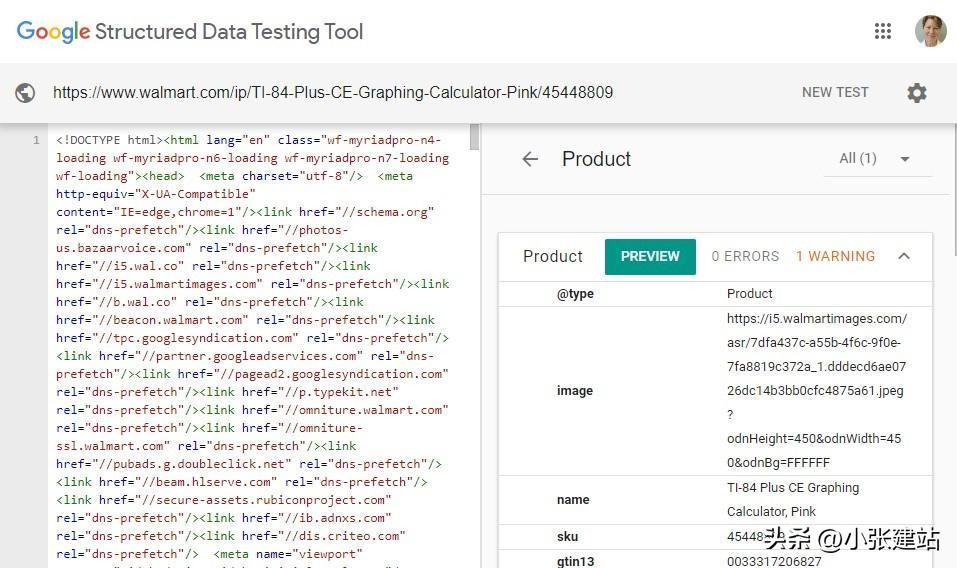
Task: Click the image URL value
Action: point(817,390)
